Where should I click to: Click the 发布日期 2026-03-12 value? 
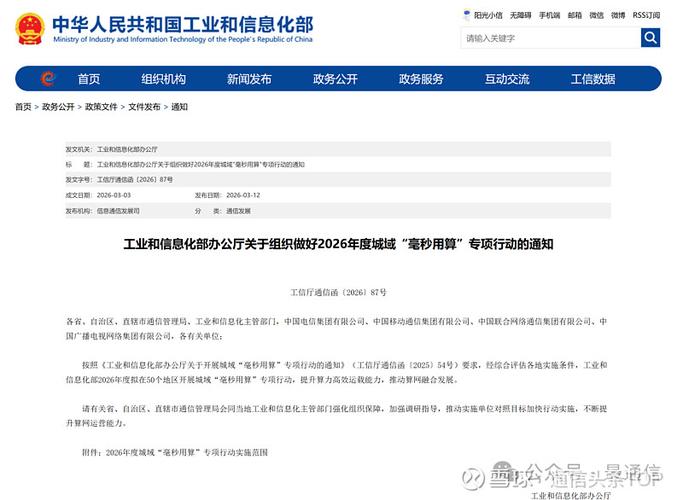tap(243, 195)
